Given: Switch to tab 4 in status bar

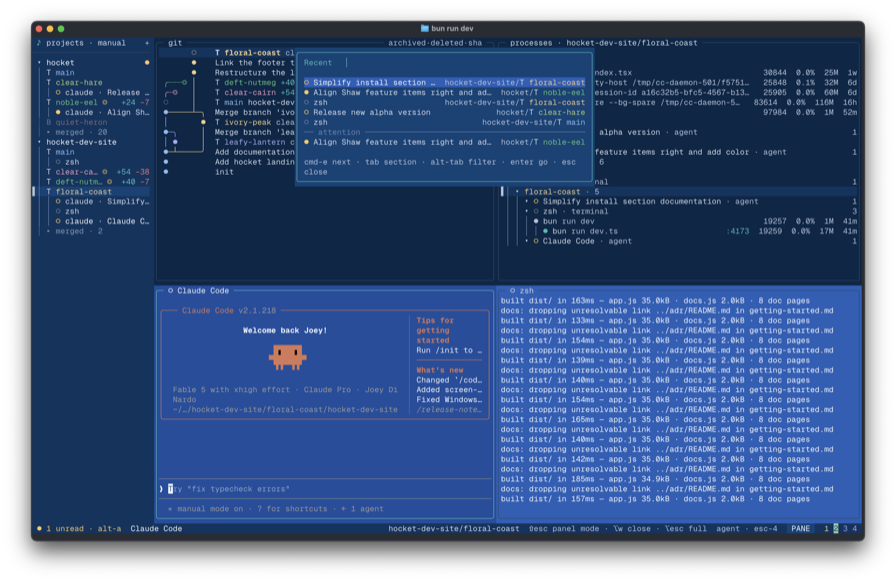Looking at the screenshot, I should point(854,528).
